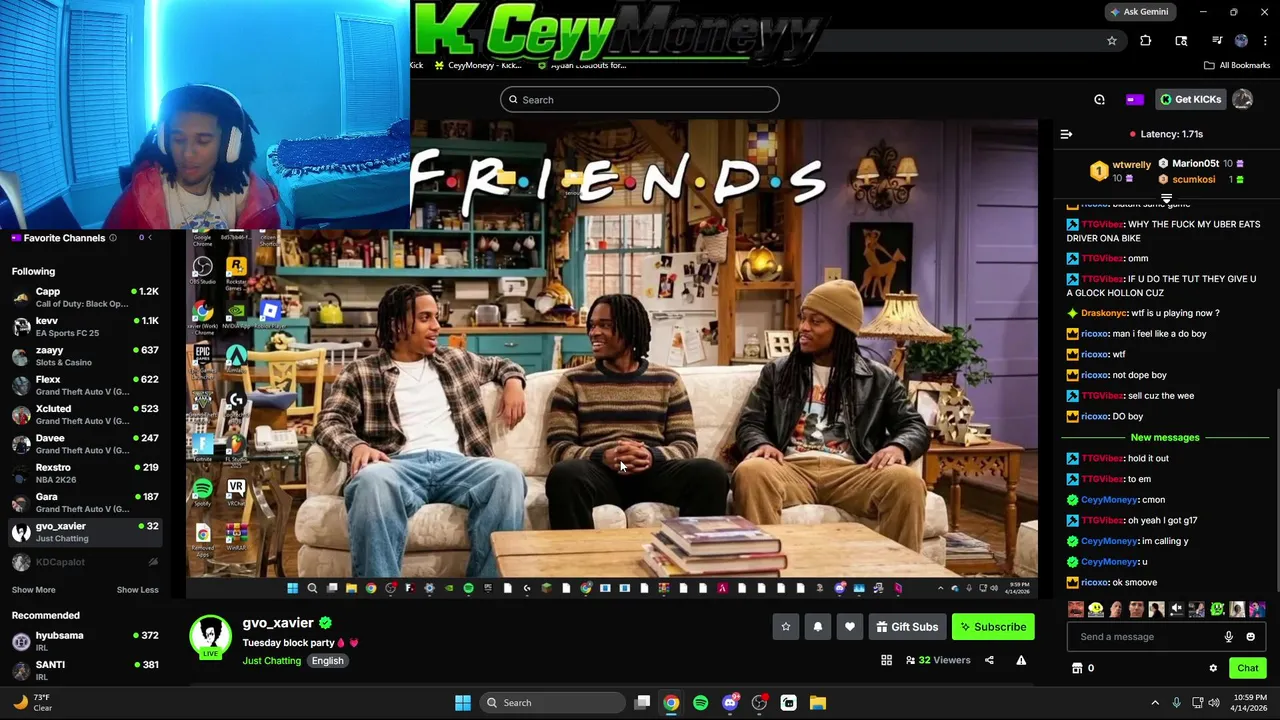This screenshot has width=1280, height=720.
Task: Report stream with the warning icon
Action: 1021,660
